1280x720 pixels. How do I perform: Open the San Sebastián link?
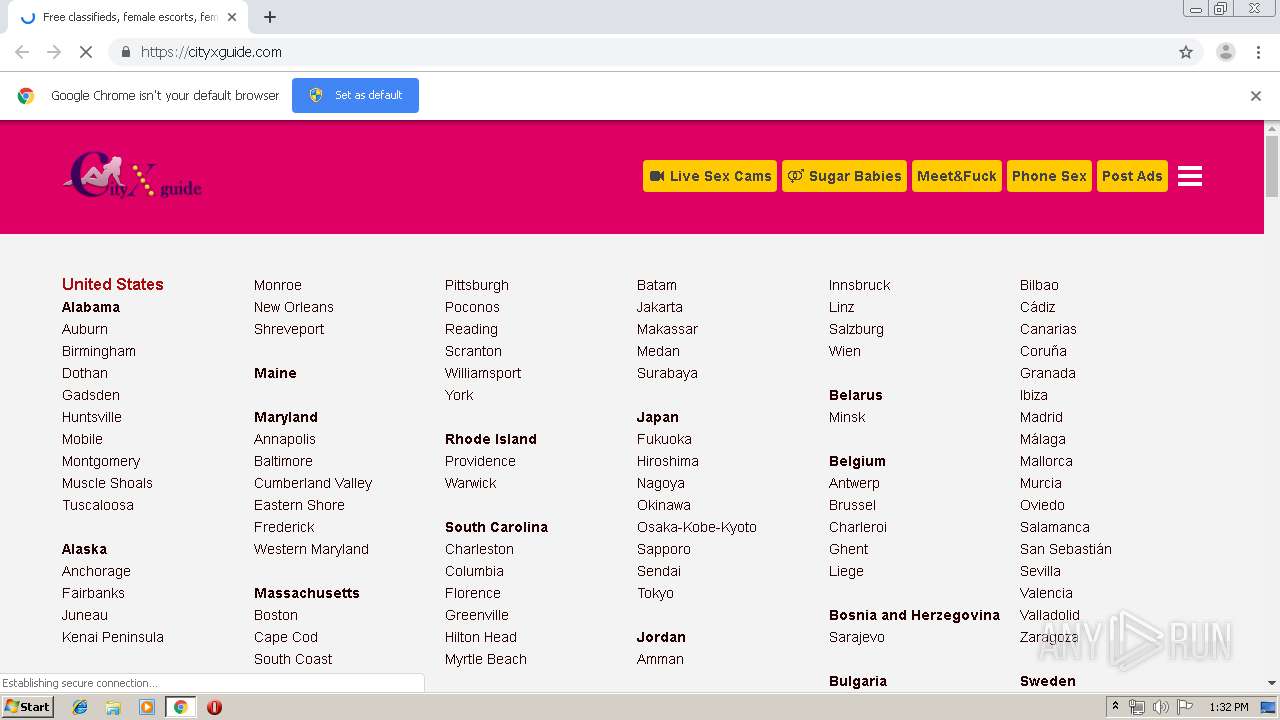(1066, 549)
